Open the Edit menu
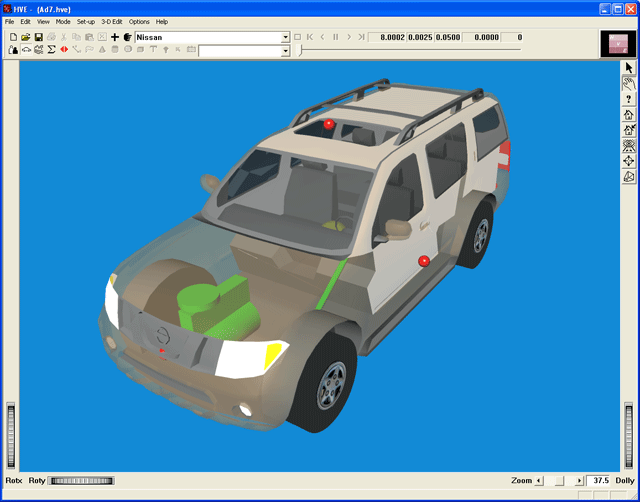 point(26,22)
